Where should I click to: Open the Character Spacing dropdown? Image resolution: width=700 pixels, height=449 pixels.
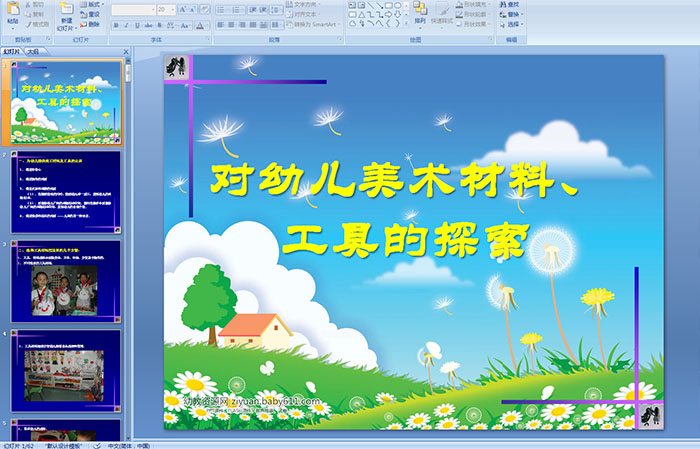click(171, 25)
